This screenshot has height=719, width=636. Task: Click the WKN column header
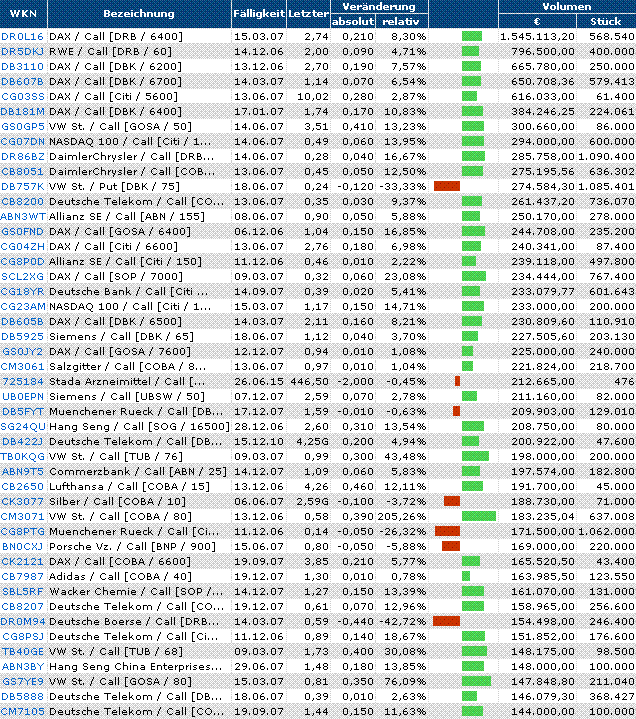[x=23, y=14]
